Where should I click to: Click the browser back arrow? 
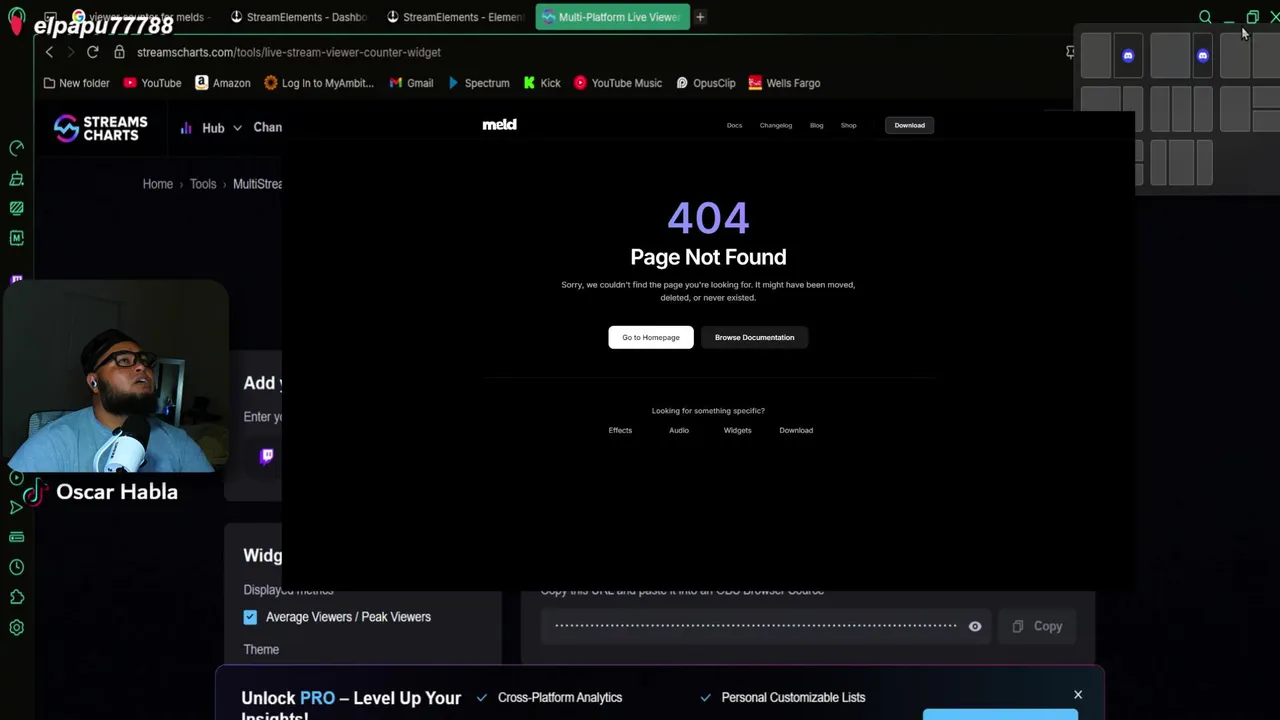(49, 52)
